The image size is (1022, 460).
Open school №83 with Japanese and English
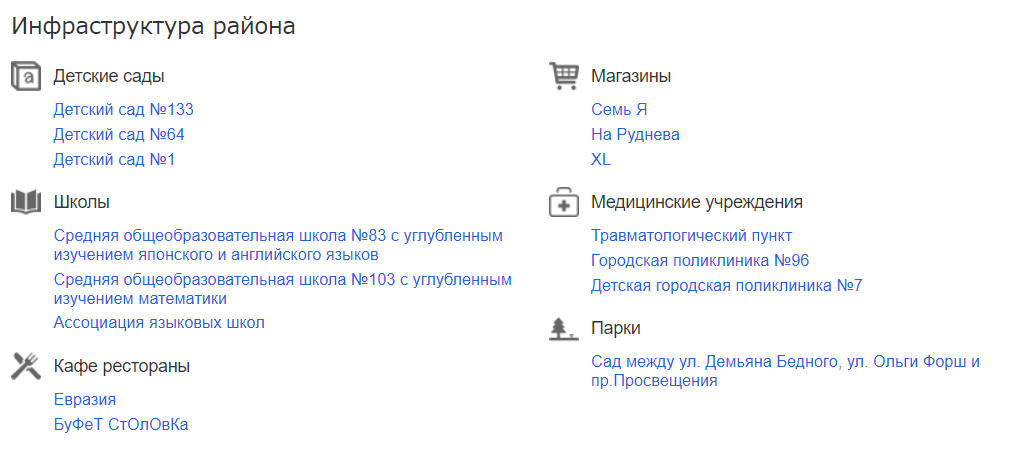coord(277,236)
